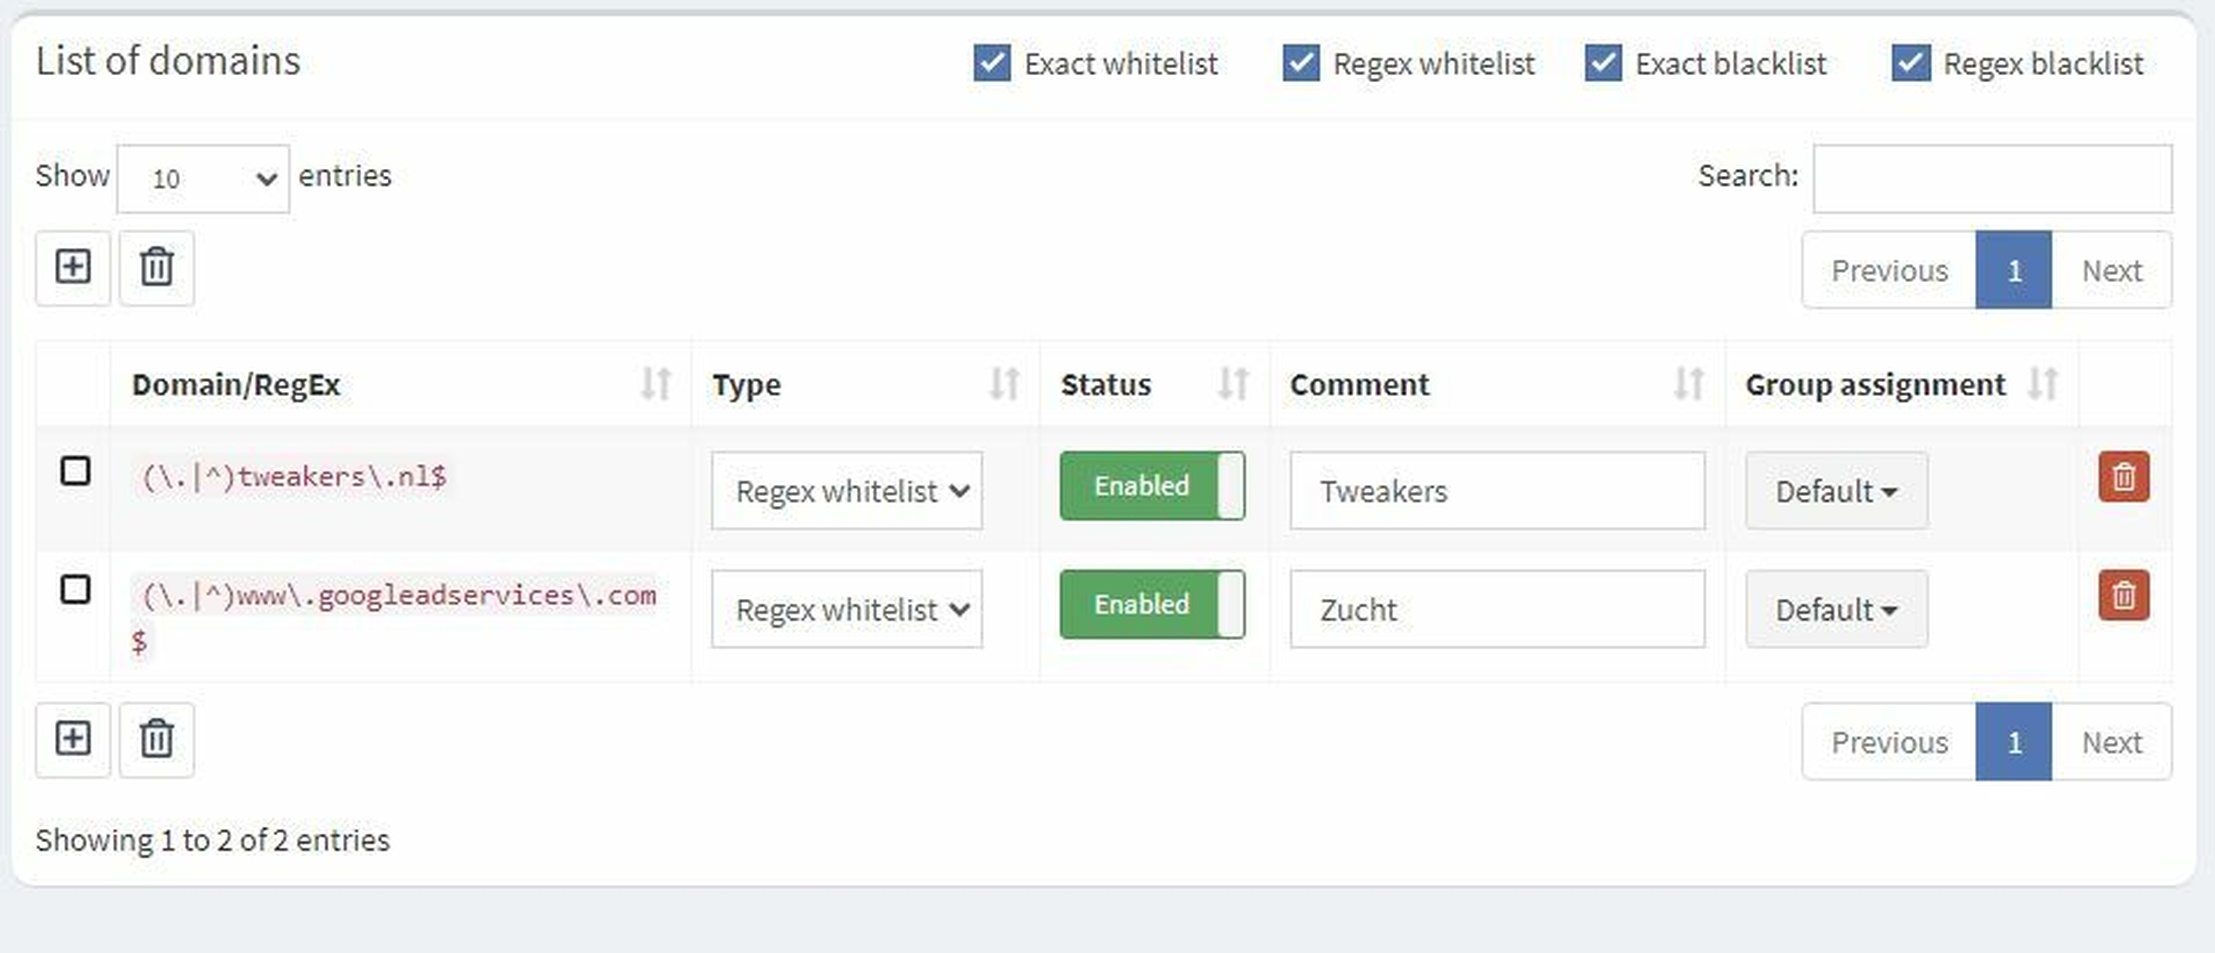This screenshot has width=2215, height=953.
Task: Delete the tweakers.nl regex entry
Action: pyautogui.click(x=2123, y=477)
